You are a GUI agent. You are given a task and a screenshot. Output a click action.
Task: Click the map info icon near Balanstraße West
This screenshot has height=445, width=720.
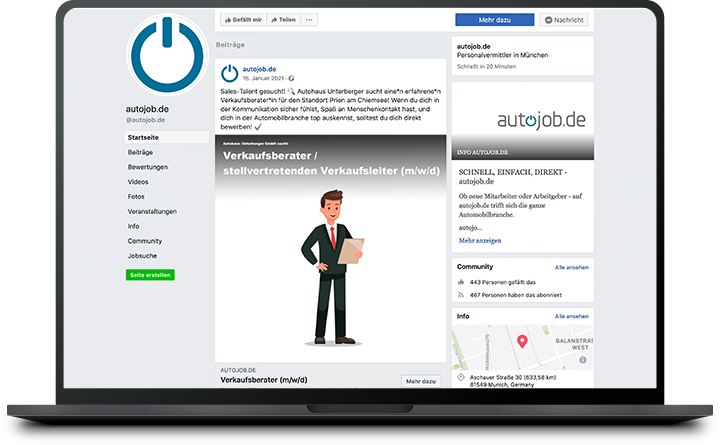583,360
